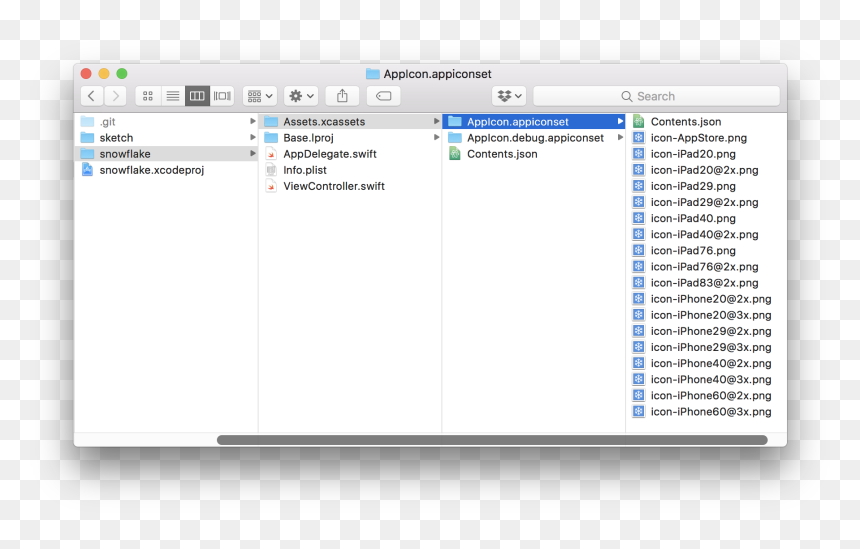The image size is (860, 549).
Task: Select ViewController.swift file icon
Action: coord(271,186)
